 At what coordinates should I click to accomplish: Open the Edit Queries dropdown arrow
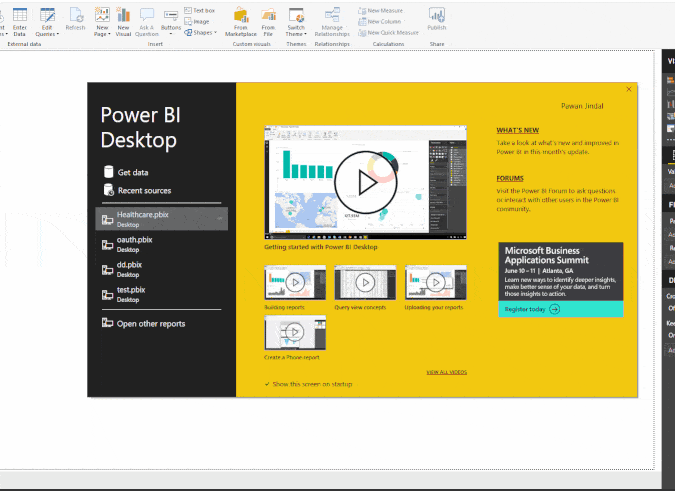click(58, 34)
